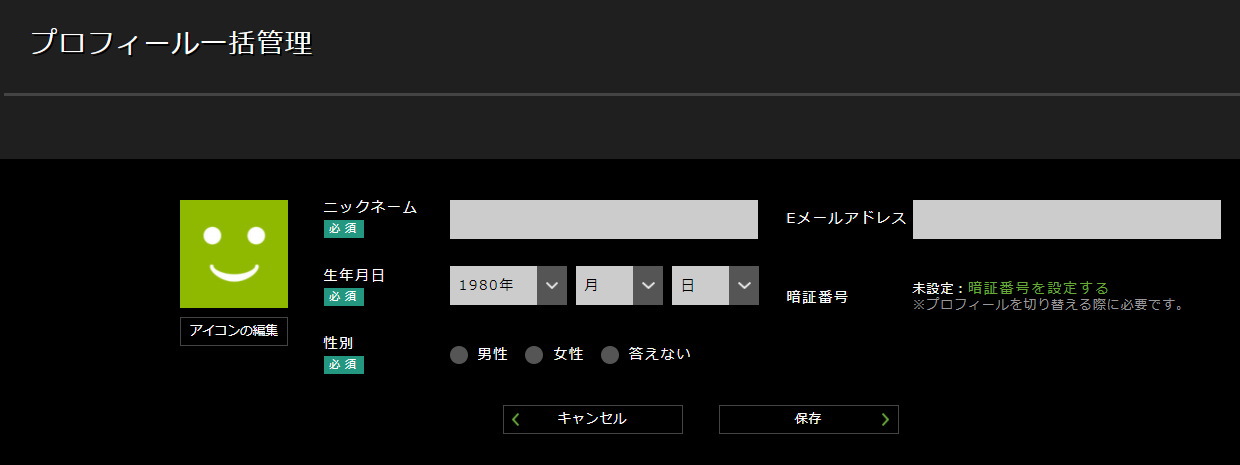Expand the 月 month dropdown
This screenshot has width=1240, height=465.
pyautogui.click(x=619, y=286)
